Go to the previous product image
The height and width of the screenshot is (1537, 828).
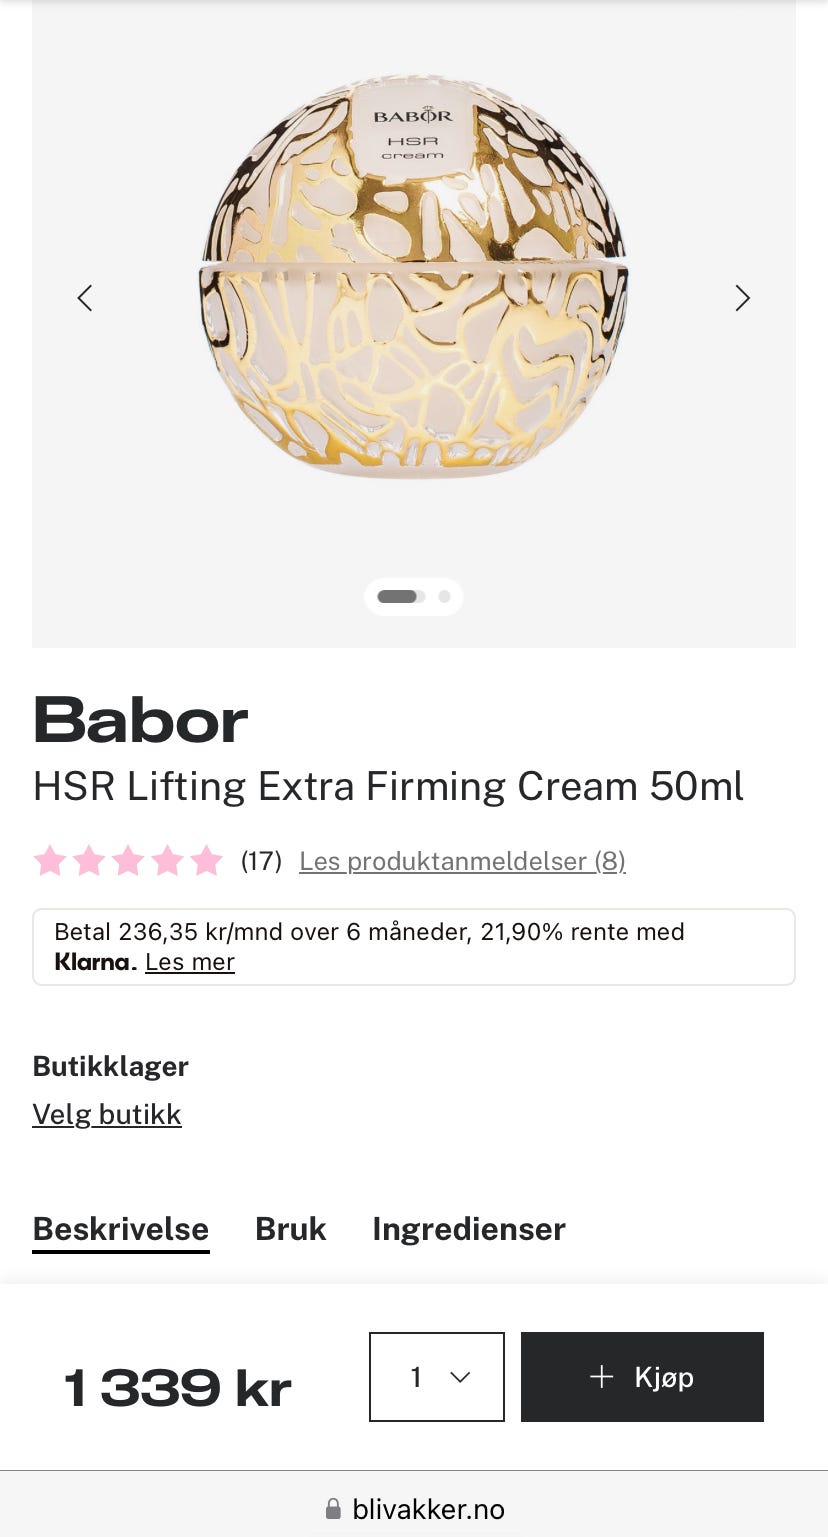(x=85, y=298)
